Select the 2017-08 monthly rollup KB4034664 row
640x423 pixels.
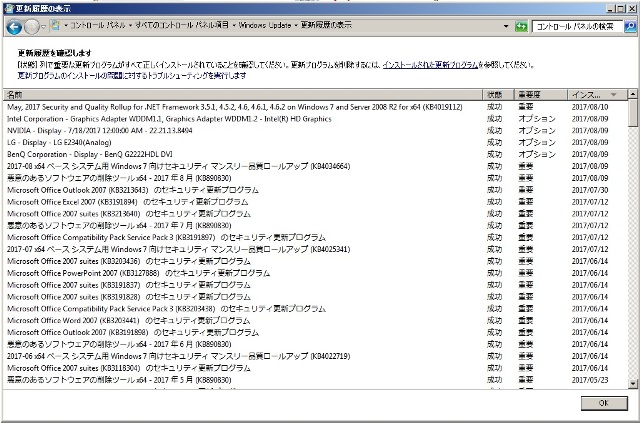pos(315,166)
